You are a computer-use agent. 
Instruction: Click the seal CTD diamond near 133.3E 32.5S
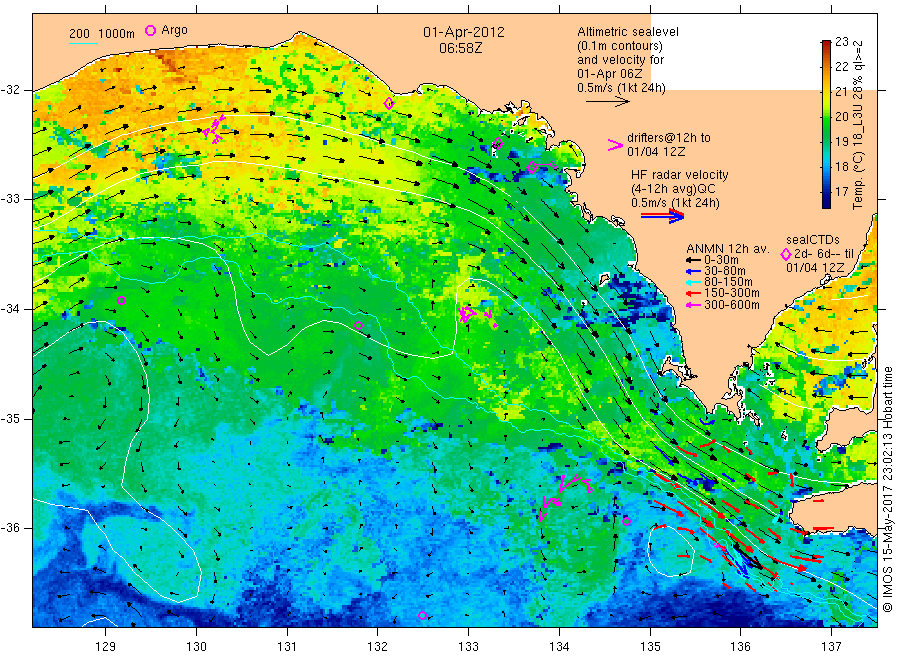coord(498,144)
